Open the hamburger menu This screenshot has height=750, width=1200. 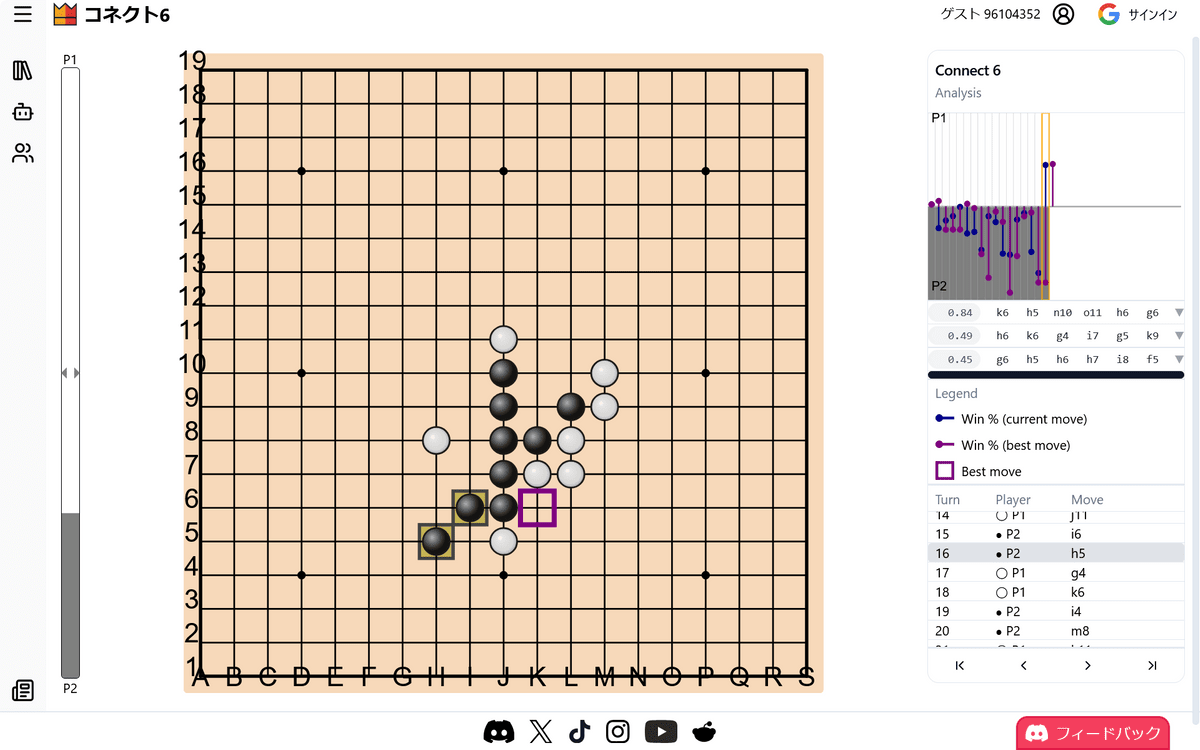(22, 14)
